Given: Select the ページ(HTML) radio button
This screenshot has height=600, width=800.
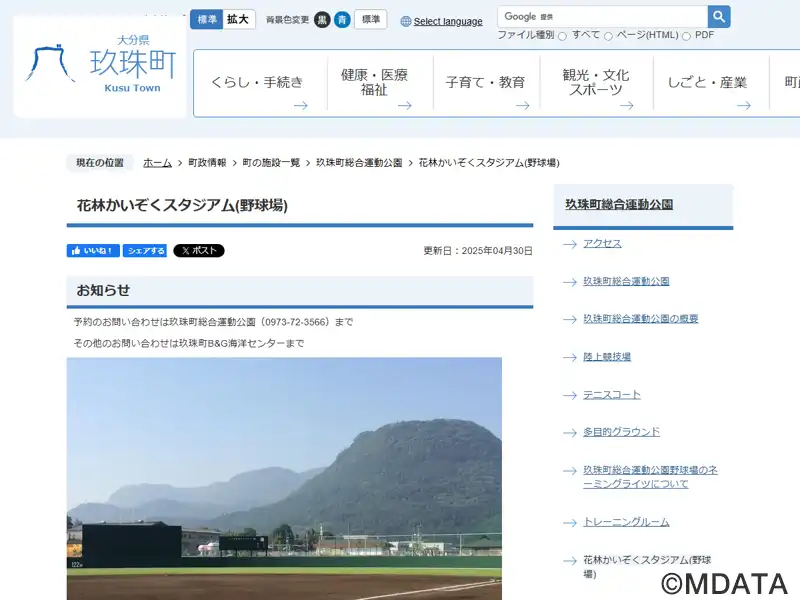Looking at the screenshot, I should click(608, 36).
